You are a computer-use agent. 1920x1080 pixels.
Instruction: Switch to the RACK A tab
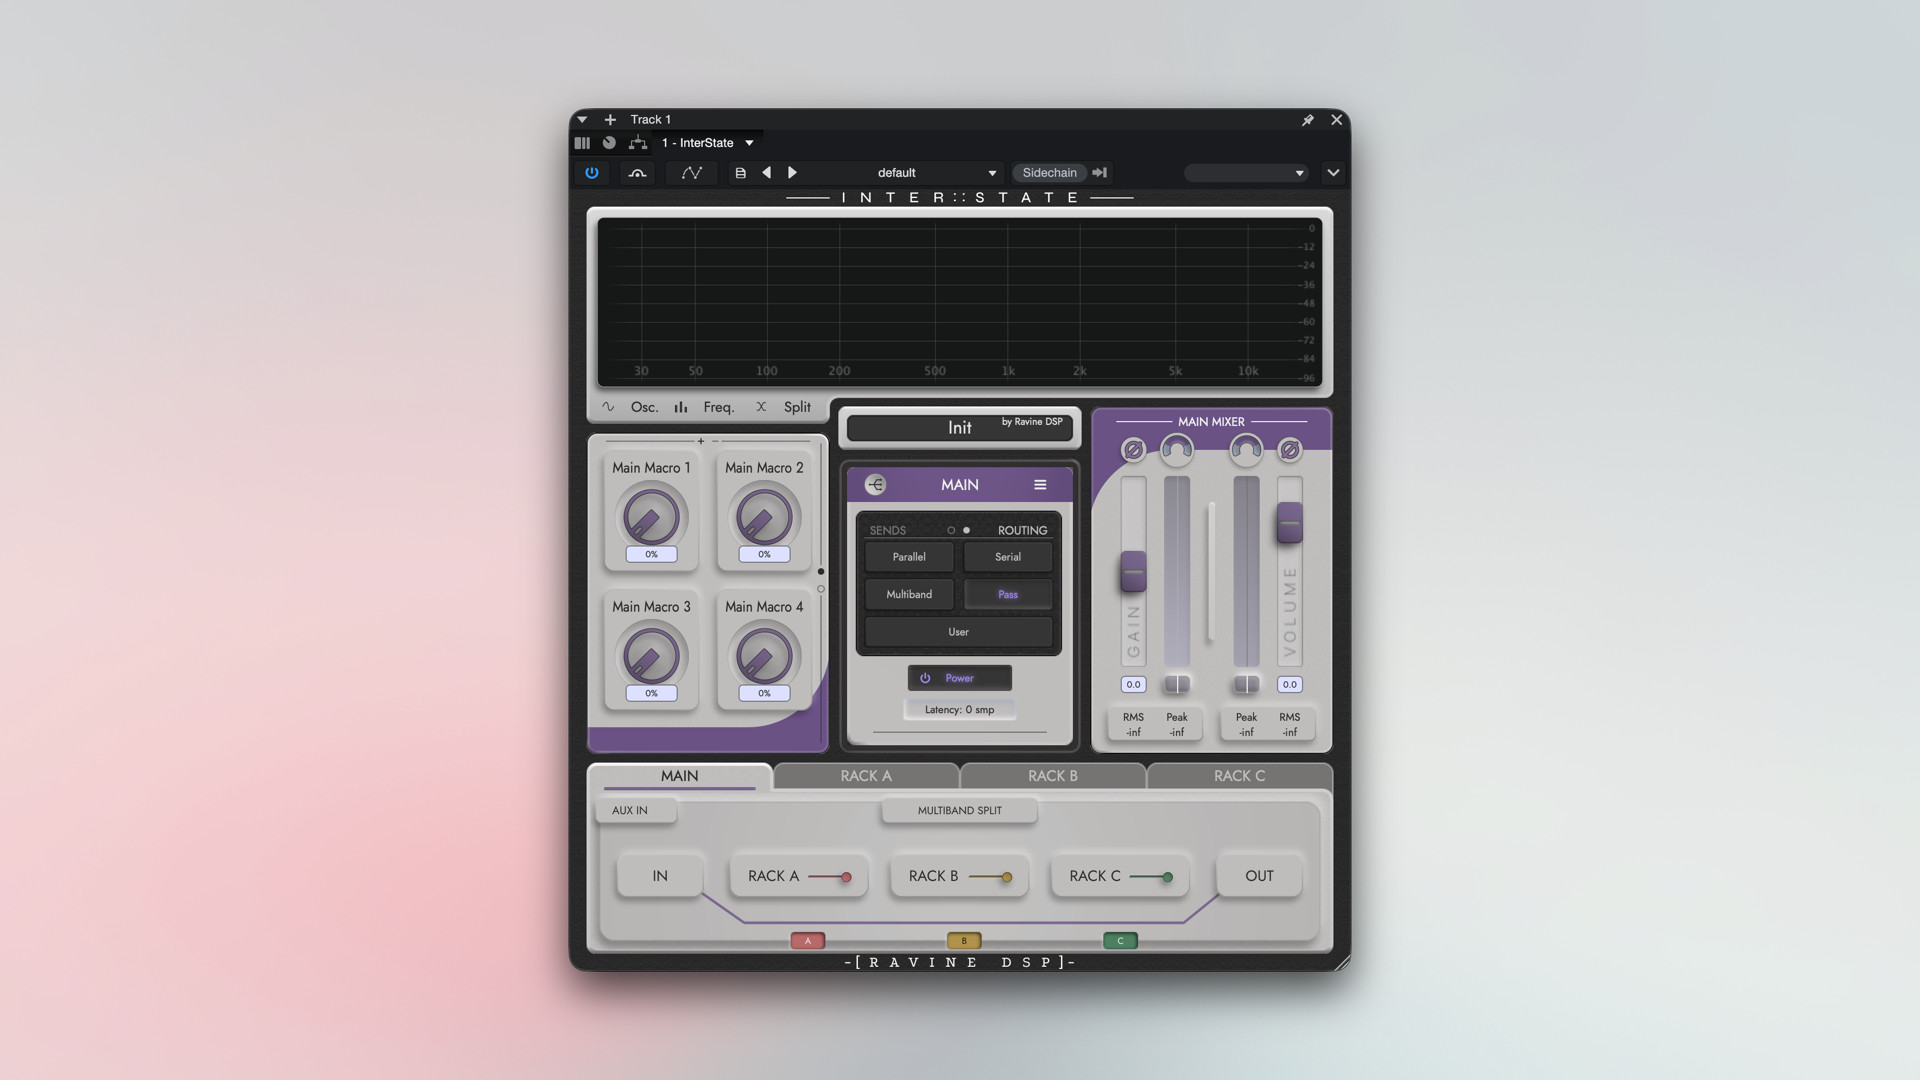(866, 776)
